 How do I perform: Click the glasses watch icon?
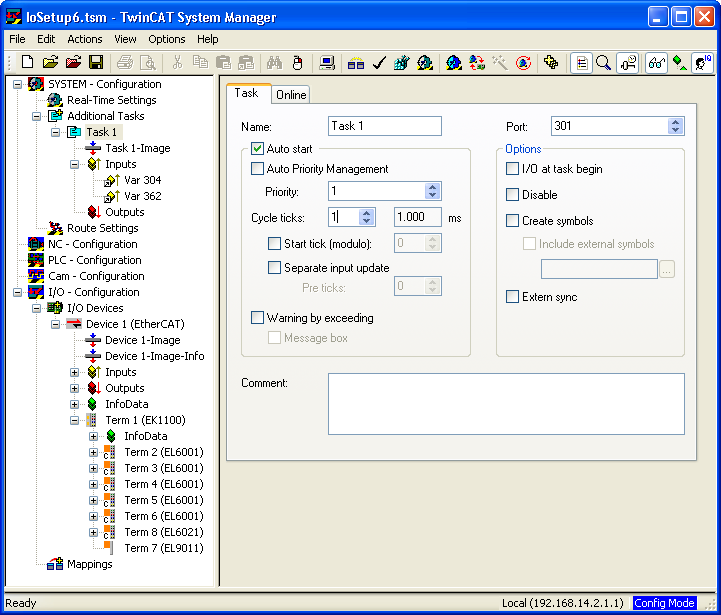pyautogui.click(x=657, y=63)
